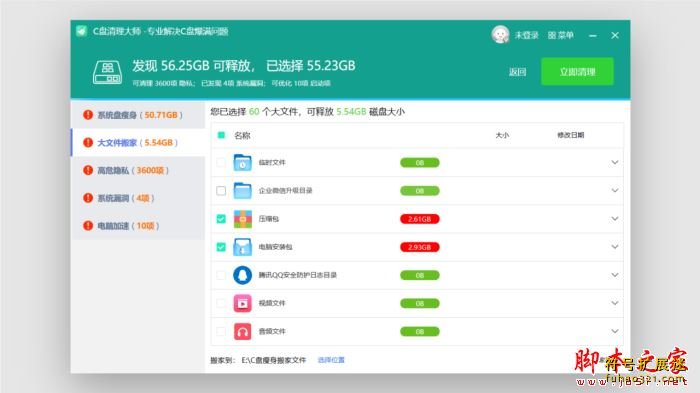Expand the 腾讯QQ安全防护日志目录 row chevron
The width and height of the screenshot is (700, 393).
[615, 275]
